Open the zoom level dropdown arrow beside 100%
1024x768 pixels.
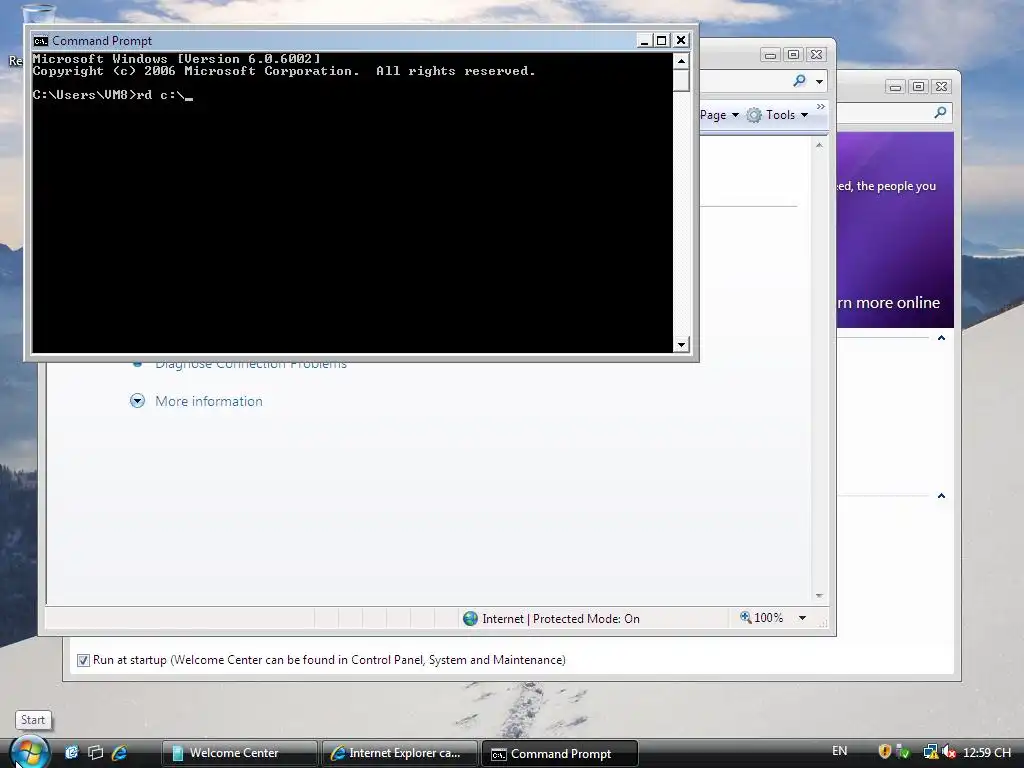point(802,618)
